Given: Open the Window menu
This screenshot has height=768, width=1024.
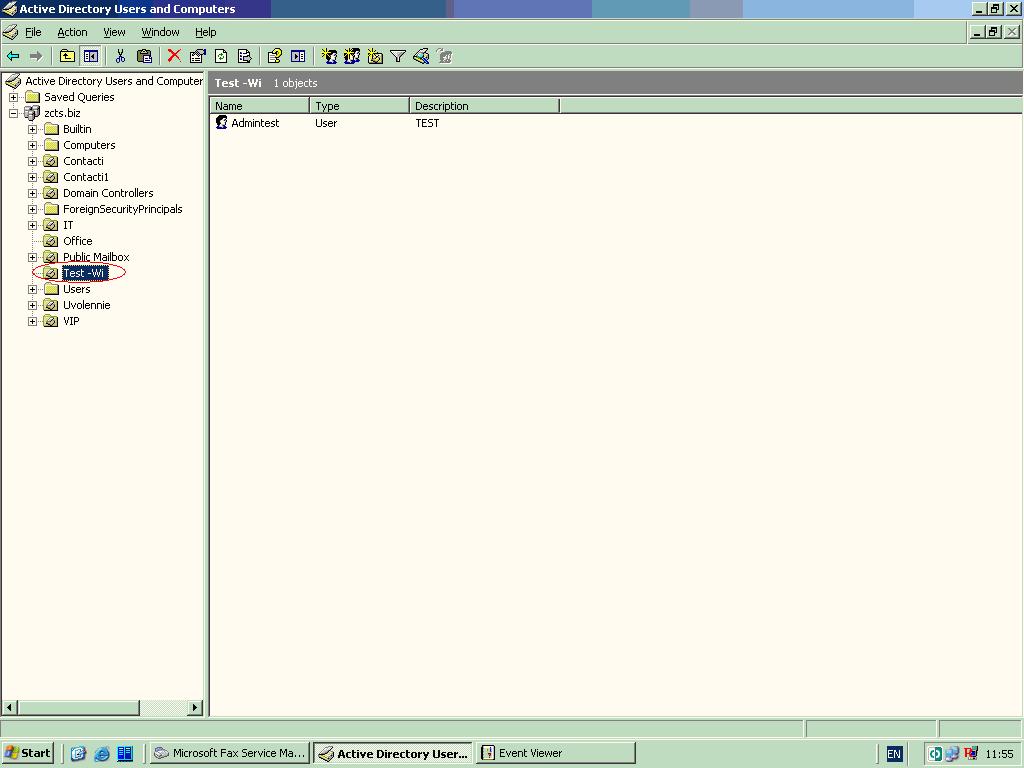Looking at the screenshot, I should pos(160,32).
